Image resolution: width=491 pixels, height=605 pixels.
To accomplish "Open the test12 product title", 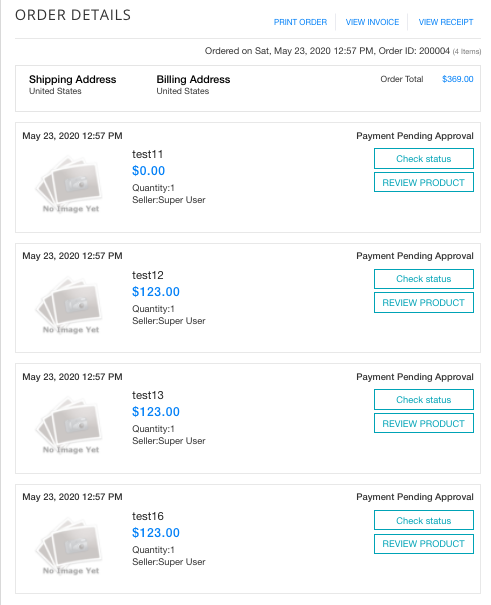I will pyautogui.click(x=147, y=275).
